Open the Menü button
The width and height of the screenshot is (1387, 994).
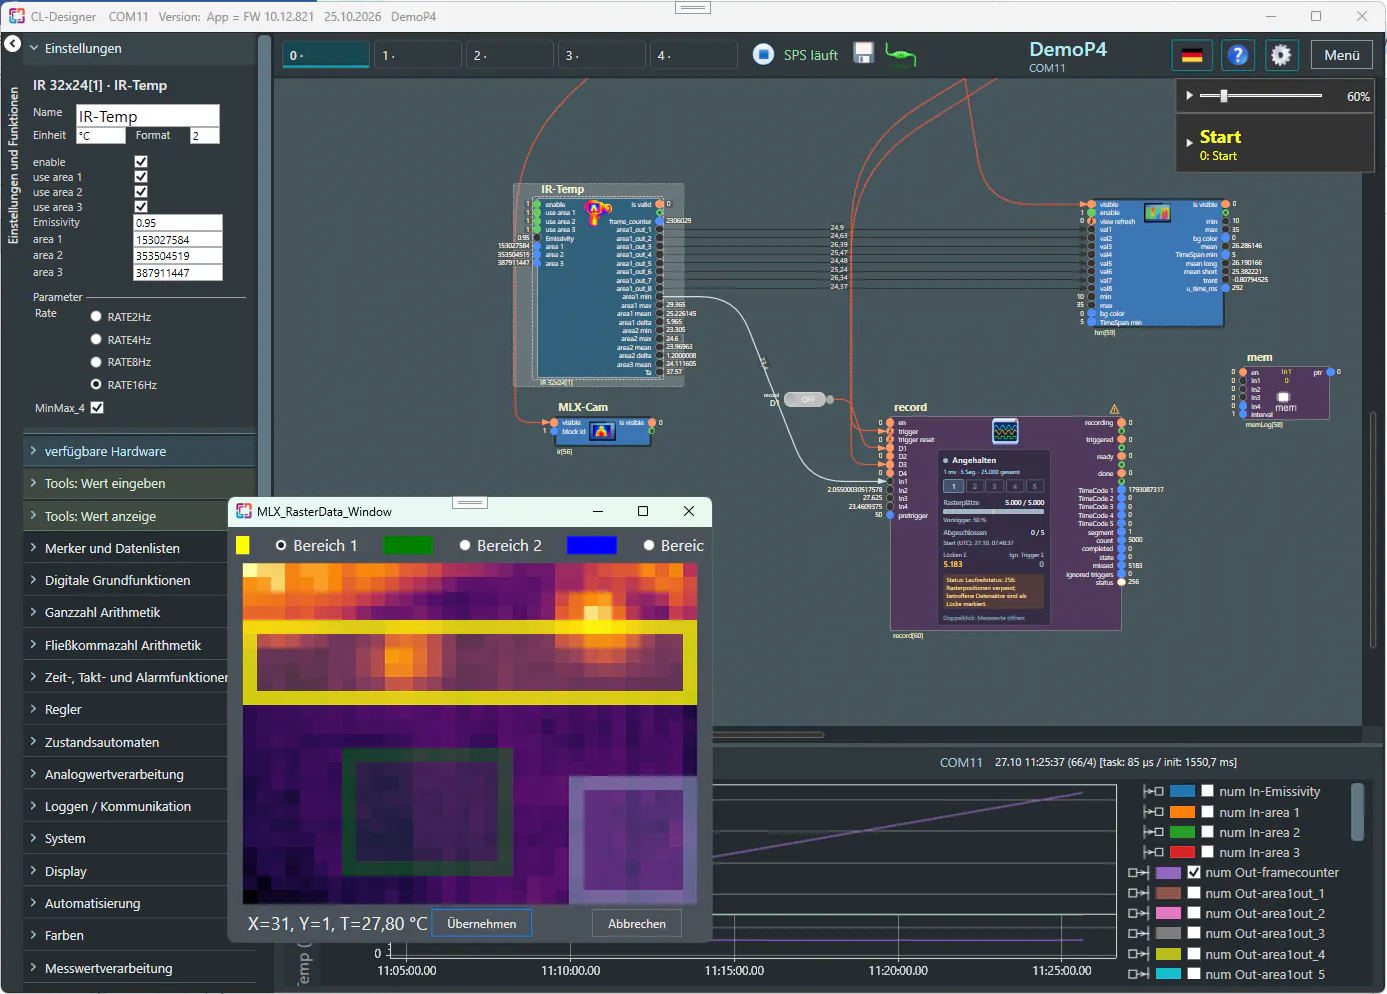pyautogui.click(x=1342, y=55)
